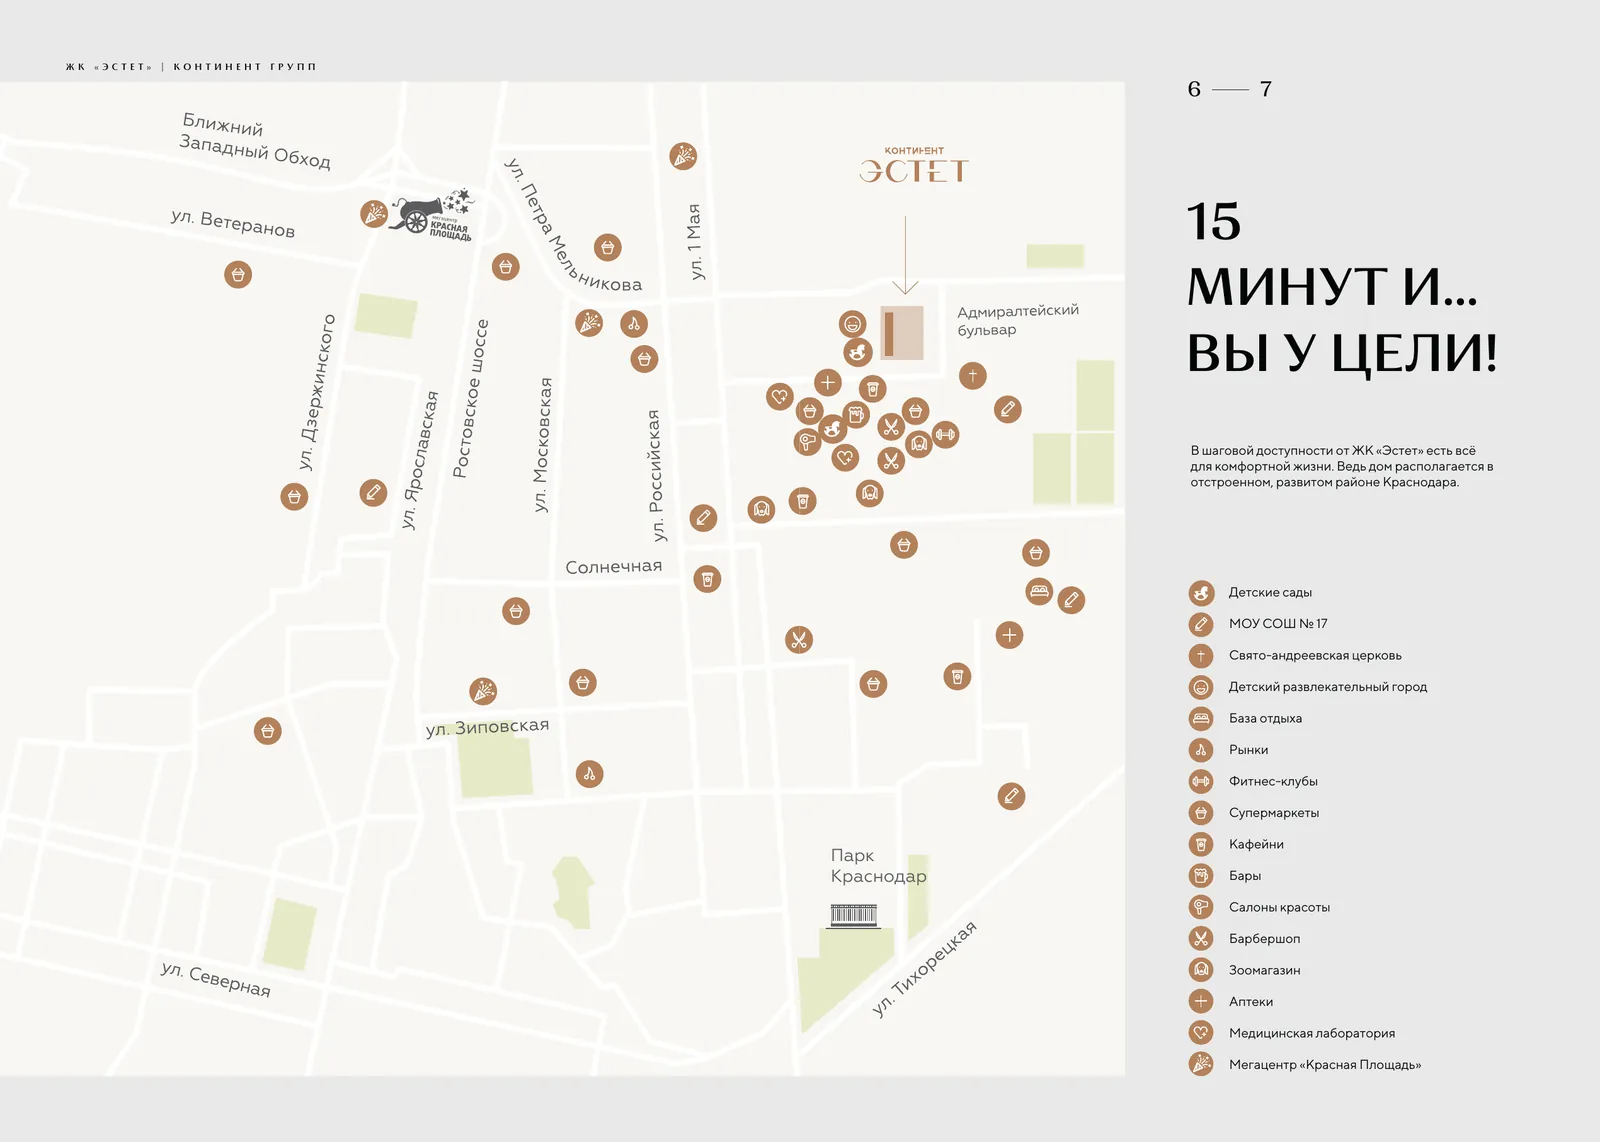Viewport: 1600px width, 1142px height.
Task: Select the heading 15 МИНУТ И... ВЫ У ЦЕЛИ!
Action: pyautogui.click(x=1342, y=287)
